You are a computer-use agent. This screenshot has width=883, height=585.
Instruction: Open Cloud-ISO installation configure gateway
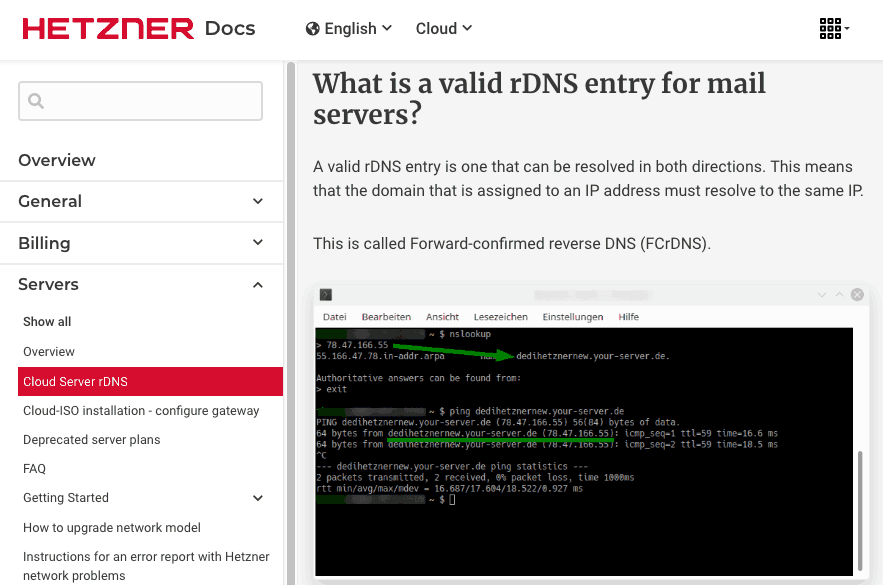coord(141,411)
